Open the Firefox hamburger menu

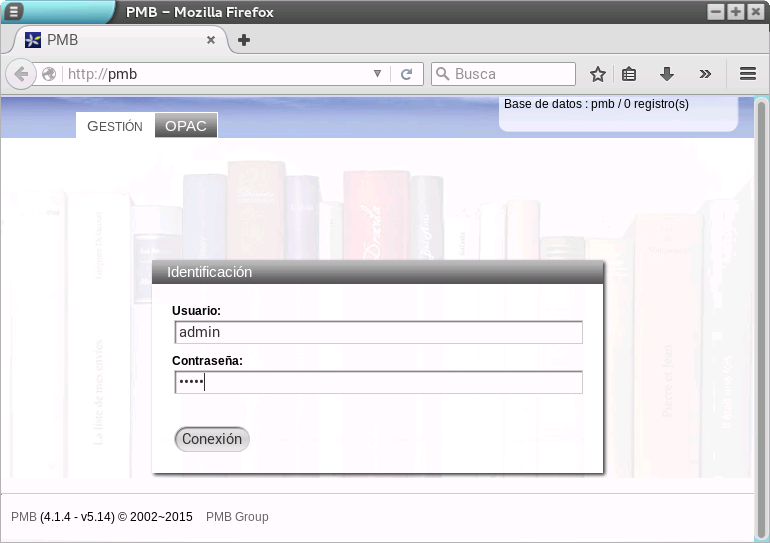tap(747, 74)
